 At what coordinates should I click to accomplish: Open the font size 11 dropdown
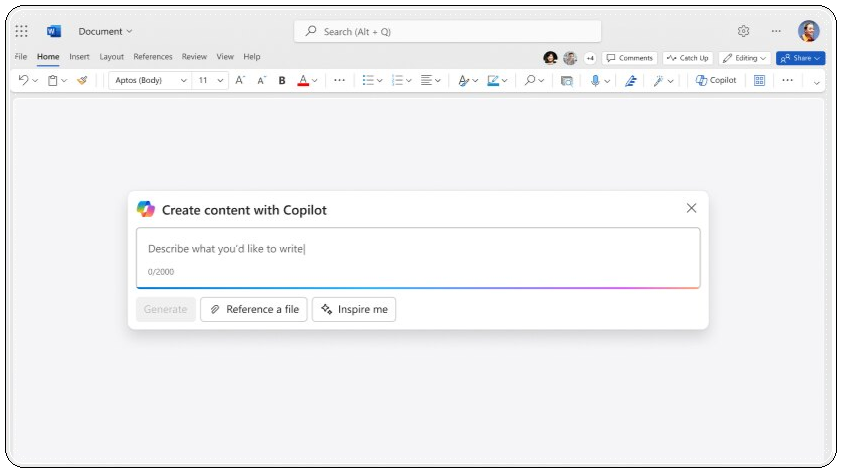pos(210,80)
